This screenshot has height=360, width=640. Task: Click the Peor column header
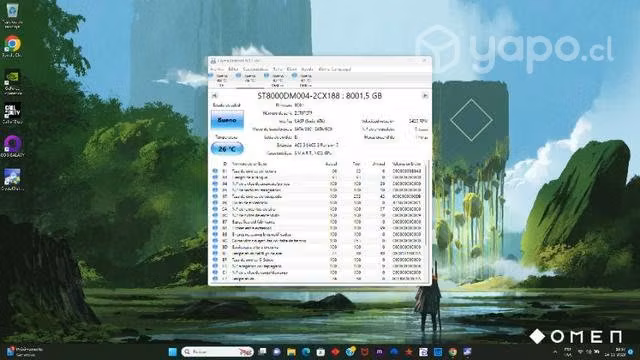coord(356,164)
